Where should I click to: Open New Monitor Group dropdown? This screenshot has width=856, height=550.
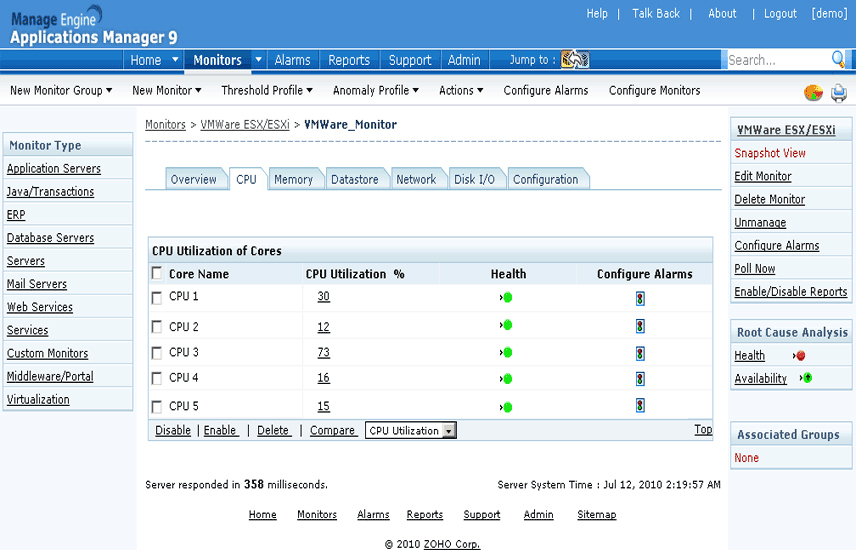click(61, 91)
